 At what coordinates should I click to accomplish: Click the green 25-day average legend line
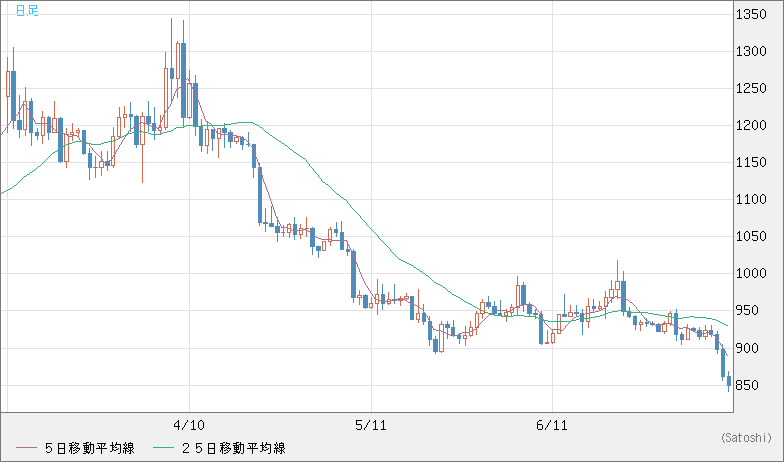(164, 448)
